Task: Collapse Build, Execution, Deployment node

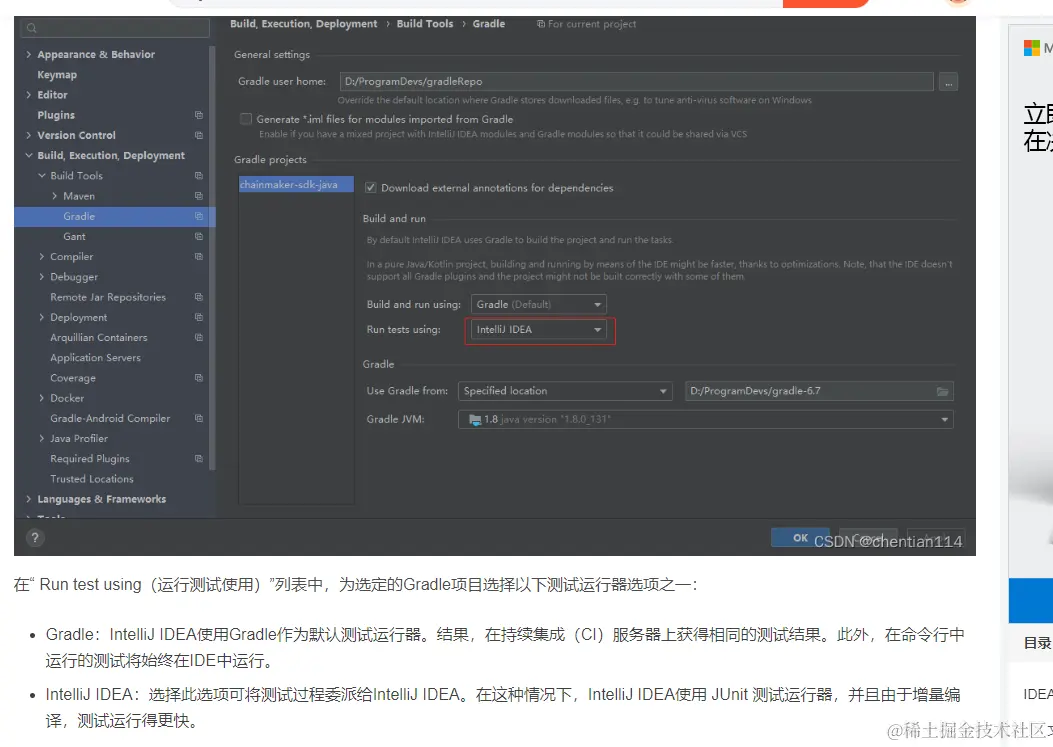Action: pyautogui.click(x=28, y=155)
